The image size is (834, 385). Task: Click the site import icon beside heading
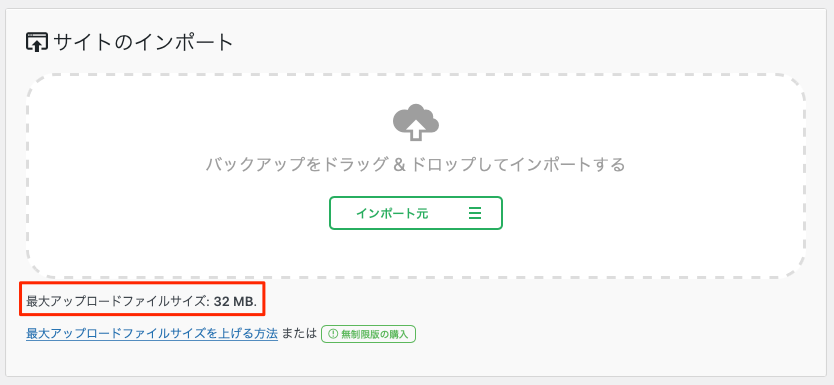(37, 42)
